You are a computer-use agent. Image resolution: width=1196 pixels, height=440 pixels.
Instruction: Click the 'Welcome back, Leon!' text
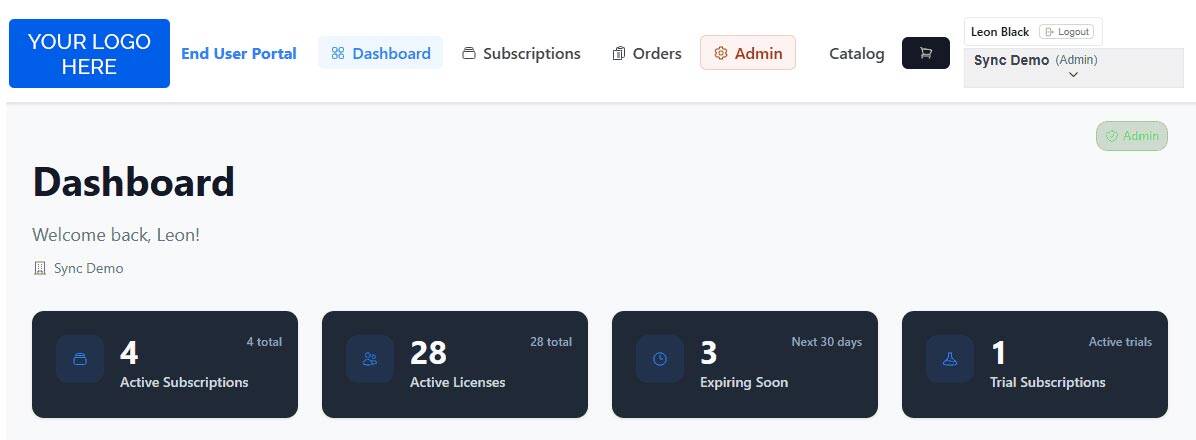coord(116,235)
